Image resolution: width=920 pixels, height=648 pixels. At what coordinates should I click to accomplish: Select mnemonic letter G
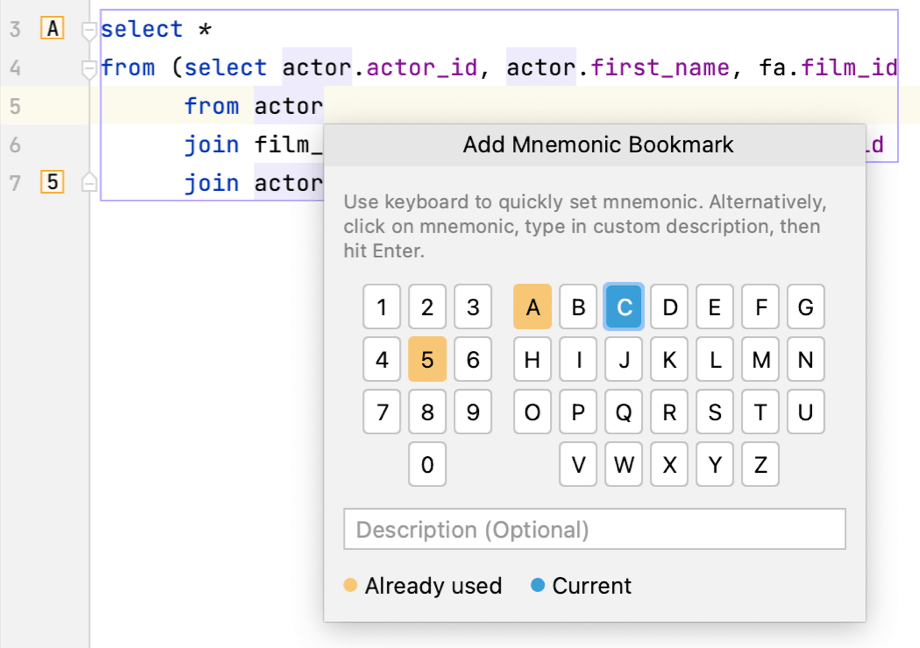[x=805, y=307]
